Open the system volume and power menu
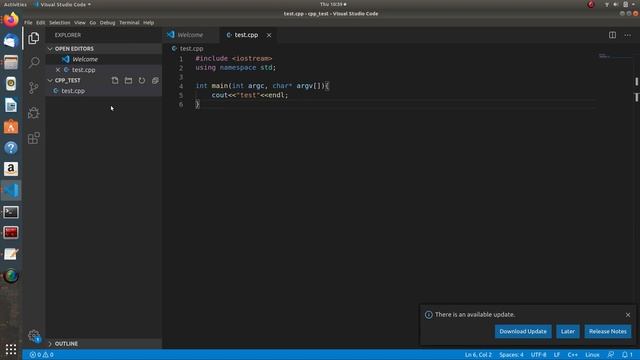 pos(620,4)
